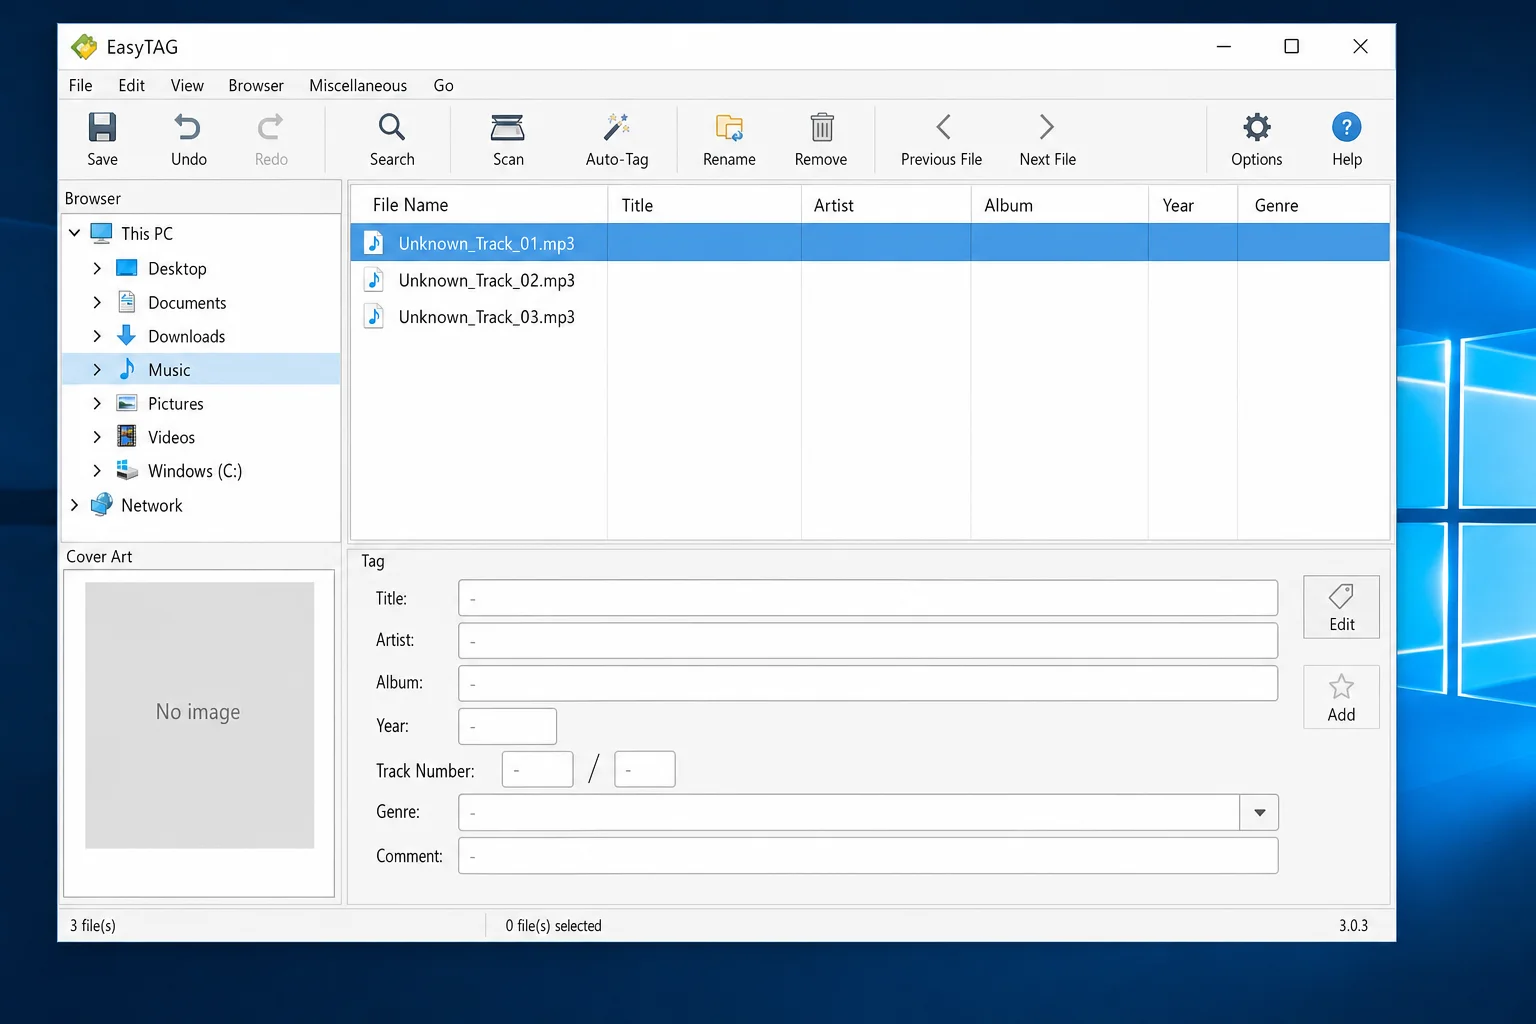Collapse the This PC tree node
The height and width of the screenshot is (1024, 1536).
[x=74, y=233]
